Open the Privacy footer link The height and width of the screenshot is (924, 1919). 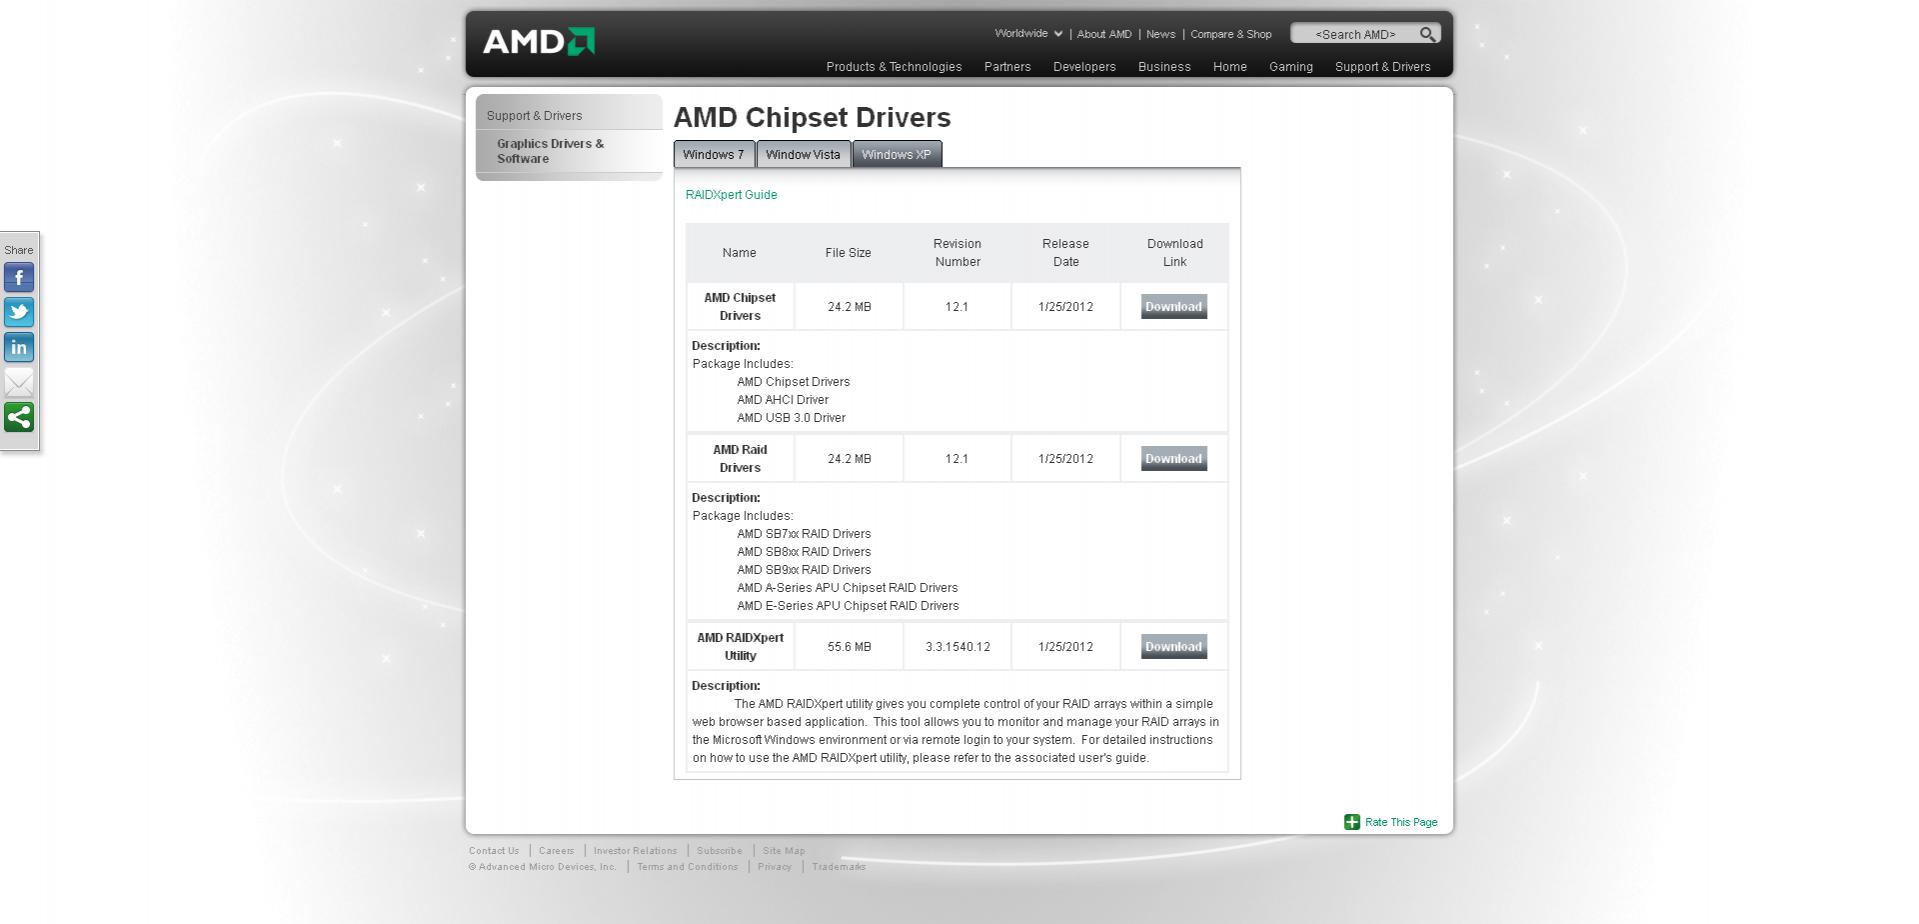click(x=774, y=867)
